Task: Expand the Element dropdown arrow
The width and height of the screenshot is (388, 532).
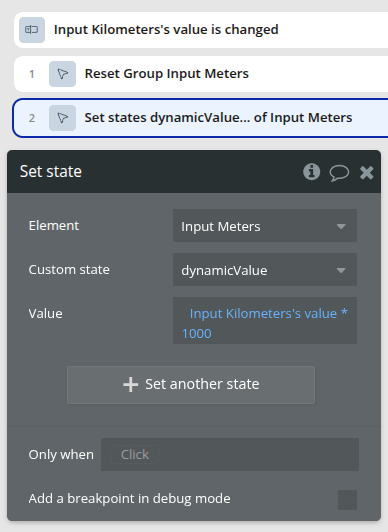Action: 341,226
